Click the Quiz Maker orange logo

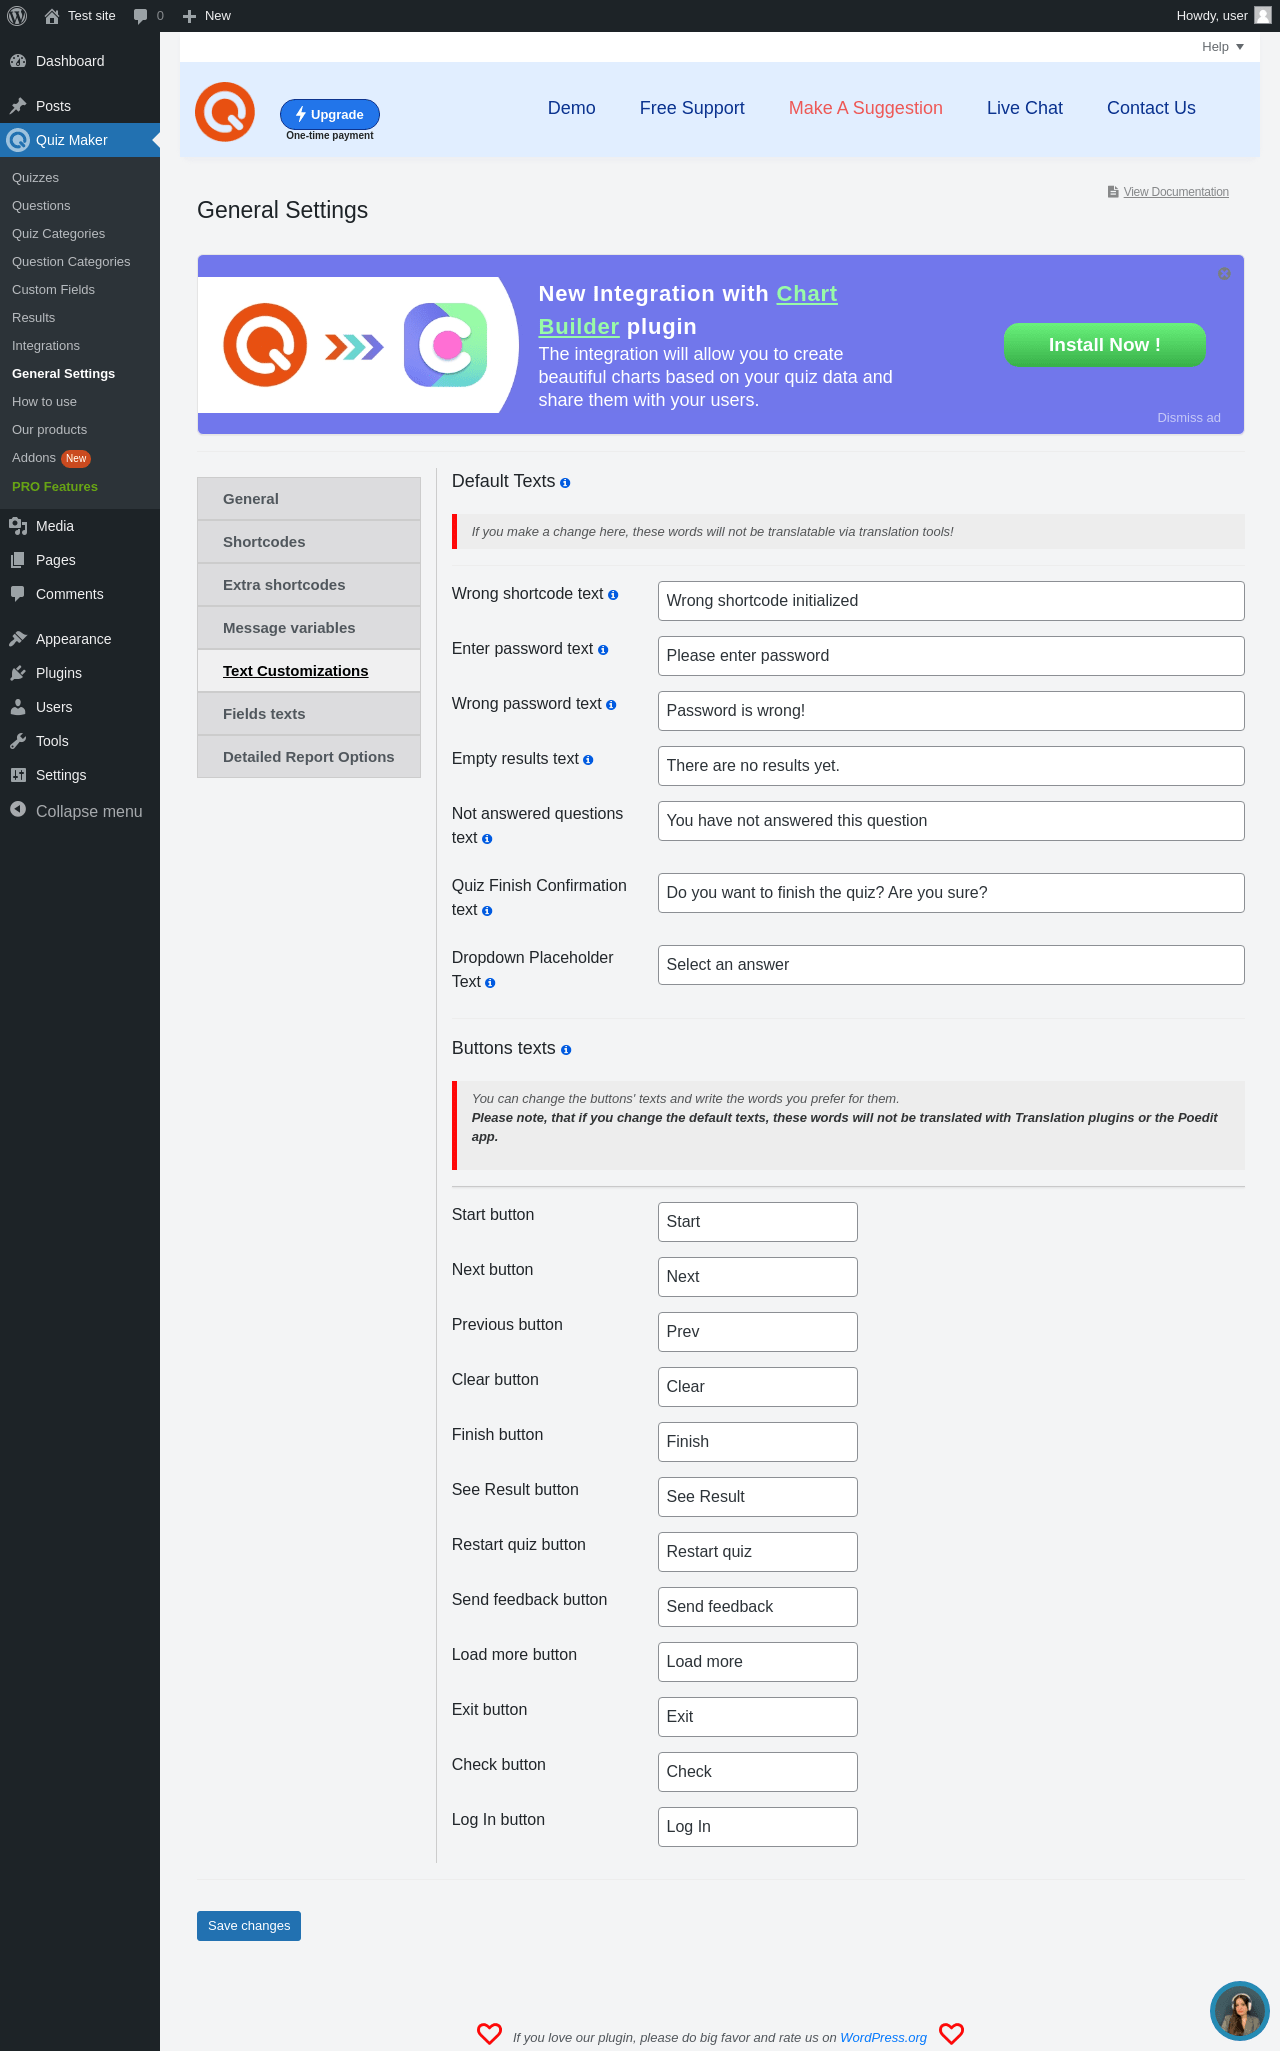coord(225,112)
